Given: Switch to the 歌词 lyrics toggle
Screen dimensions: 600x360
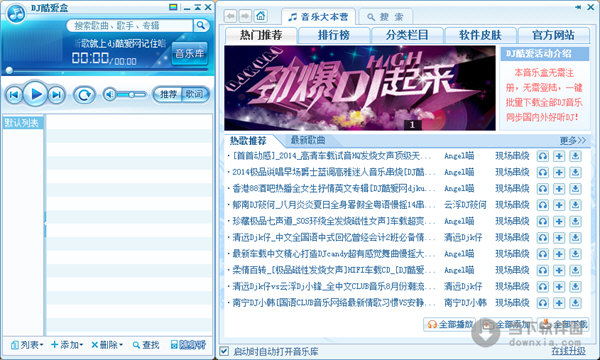Looking at the screenshot, I should [195, 94].
